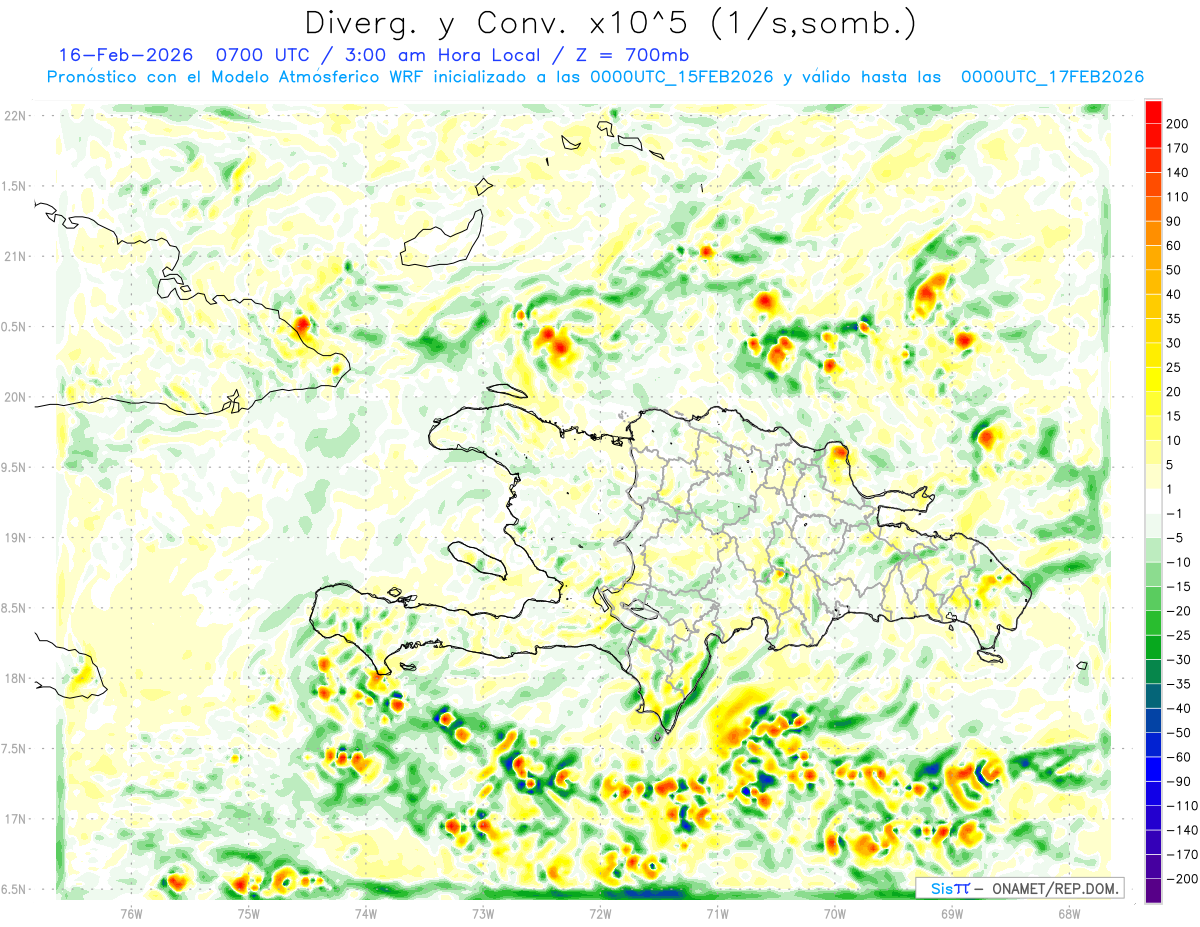Click the positive 90 colorbar value
Screen dimensions: 1200x927
point(1174,222)
